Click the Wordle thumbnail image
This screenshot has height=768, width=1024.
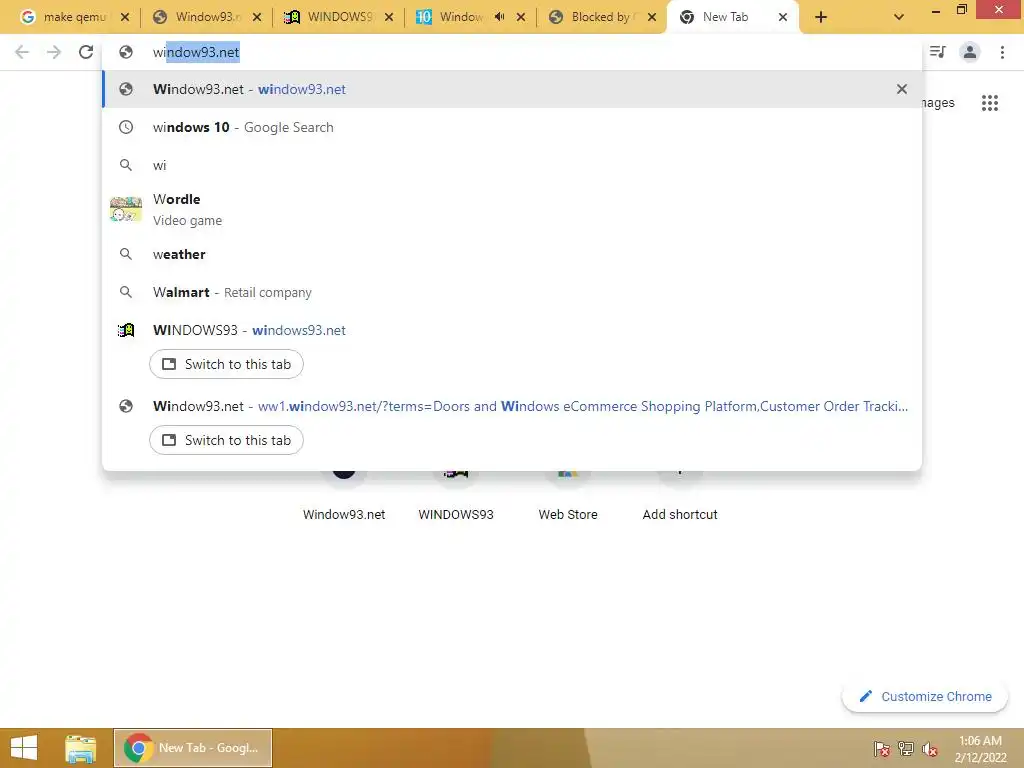[125, 210]
